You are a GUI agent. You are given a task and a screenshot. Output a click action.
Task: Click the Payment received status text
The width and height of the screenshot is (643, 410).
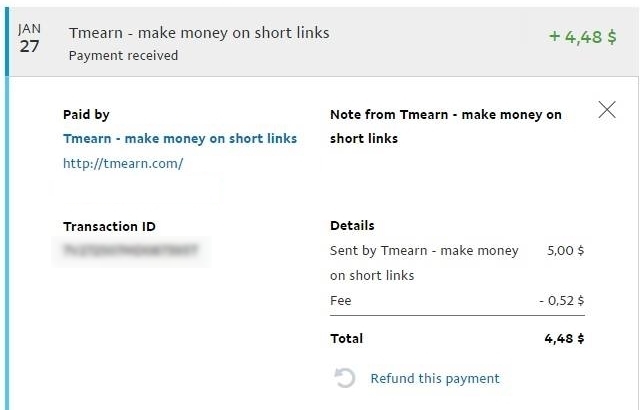[123, 56]
